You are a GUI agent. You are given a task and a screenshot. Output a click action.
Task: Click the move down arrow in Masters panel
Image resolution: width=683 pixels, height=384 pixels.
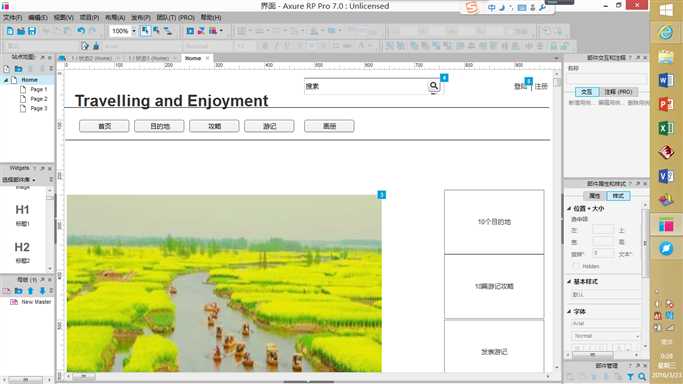42,290
